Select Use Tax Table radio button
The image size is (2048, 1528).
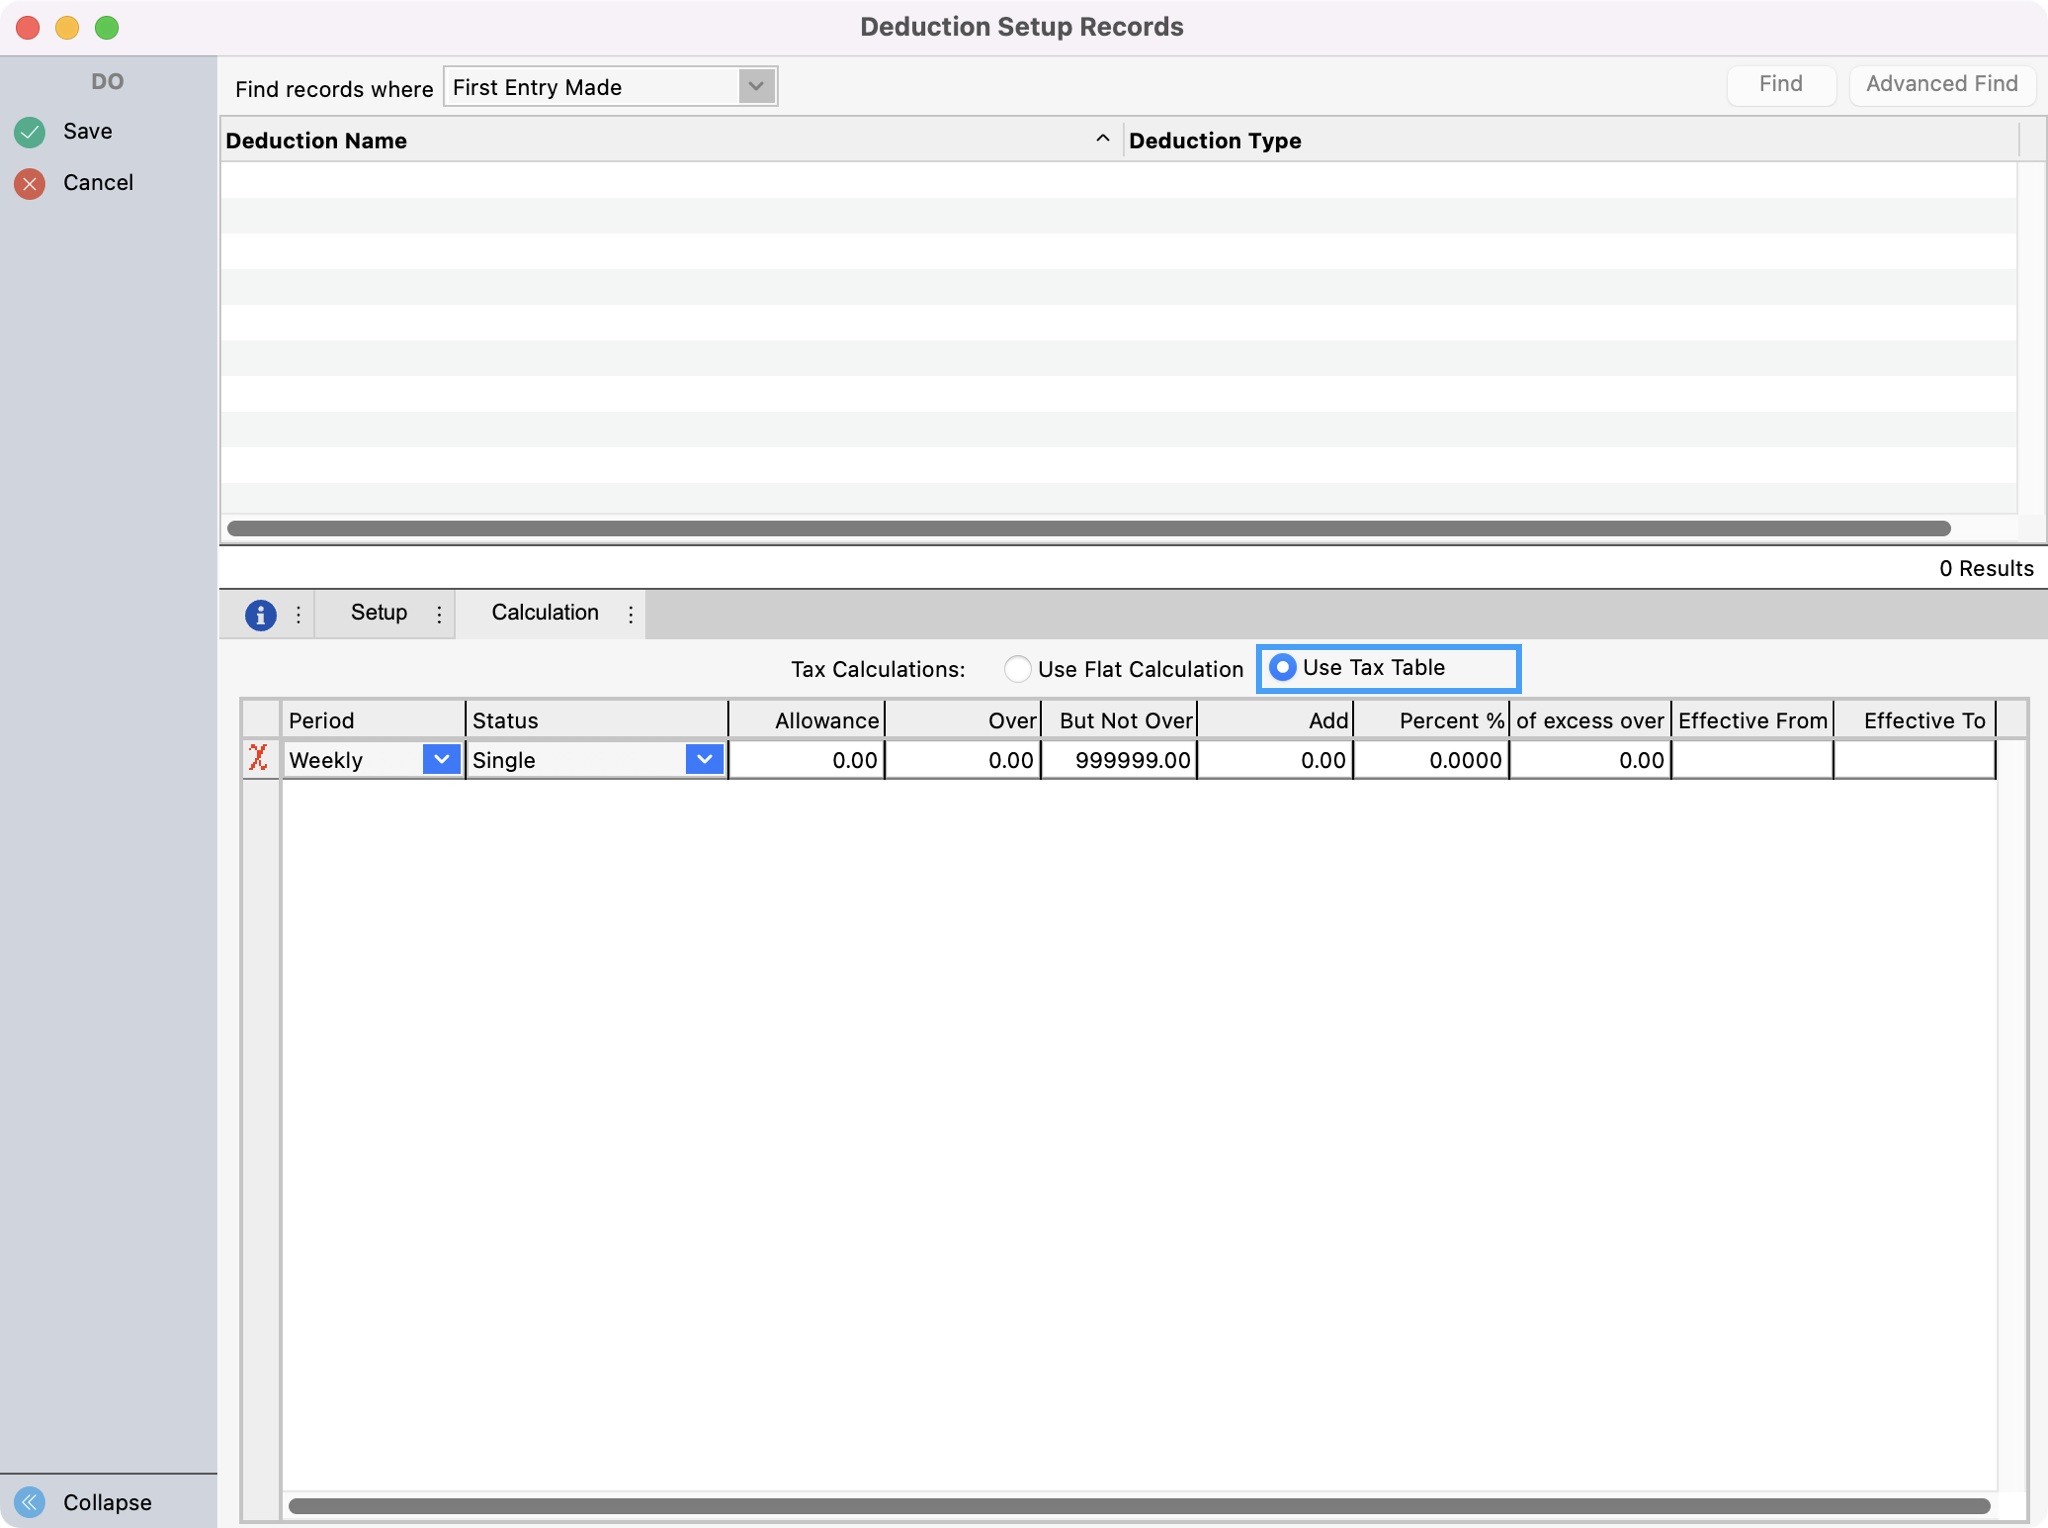point(1282,667)
